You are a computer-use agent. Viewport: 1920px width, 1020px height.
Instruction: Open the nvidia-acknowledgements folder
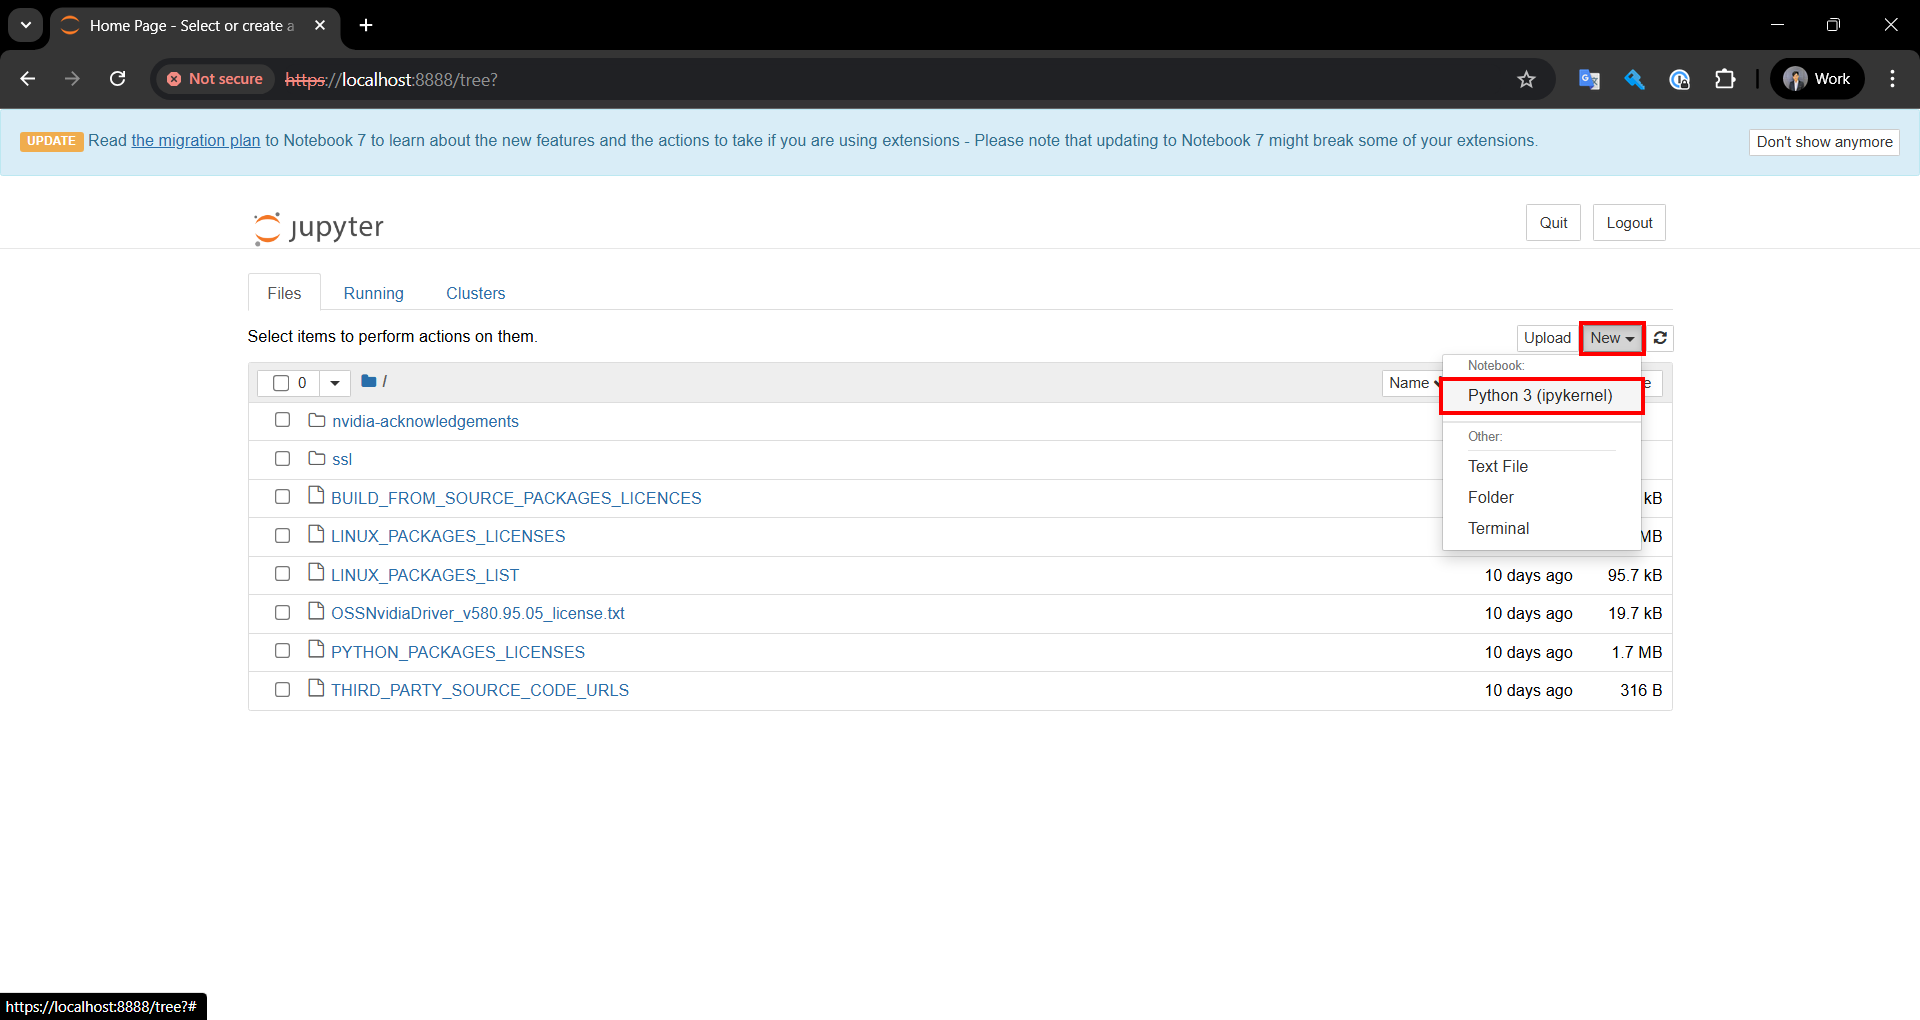[x=425, y=421]
